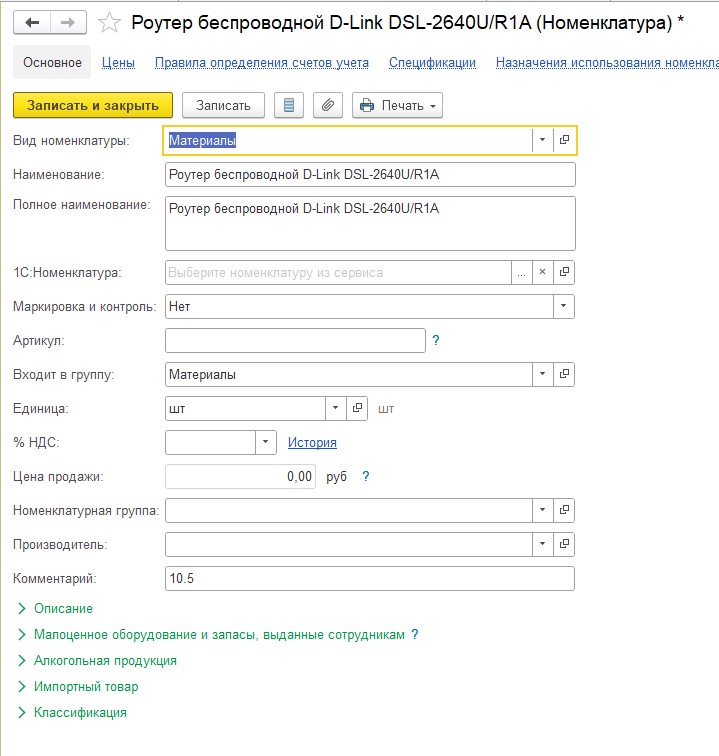Open the Номенклатурная группа dropdown arrow
The width and height of the screenshot is (719, 756).
tap(543, 510)
